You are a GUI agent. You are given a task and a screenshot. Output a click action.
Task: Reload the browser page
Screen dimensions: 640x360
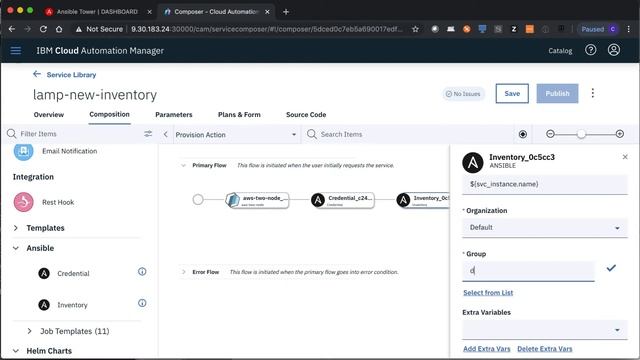pos(43,29)
